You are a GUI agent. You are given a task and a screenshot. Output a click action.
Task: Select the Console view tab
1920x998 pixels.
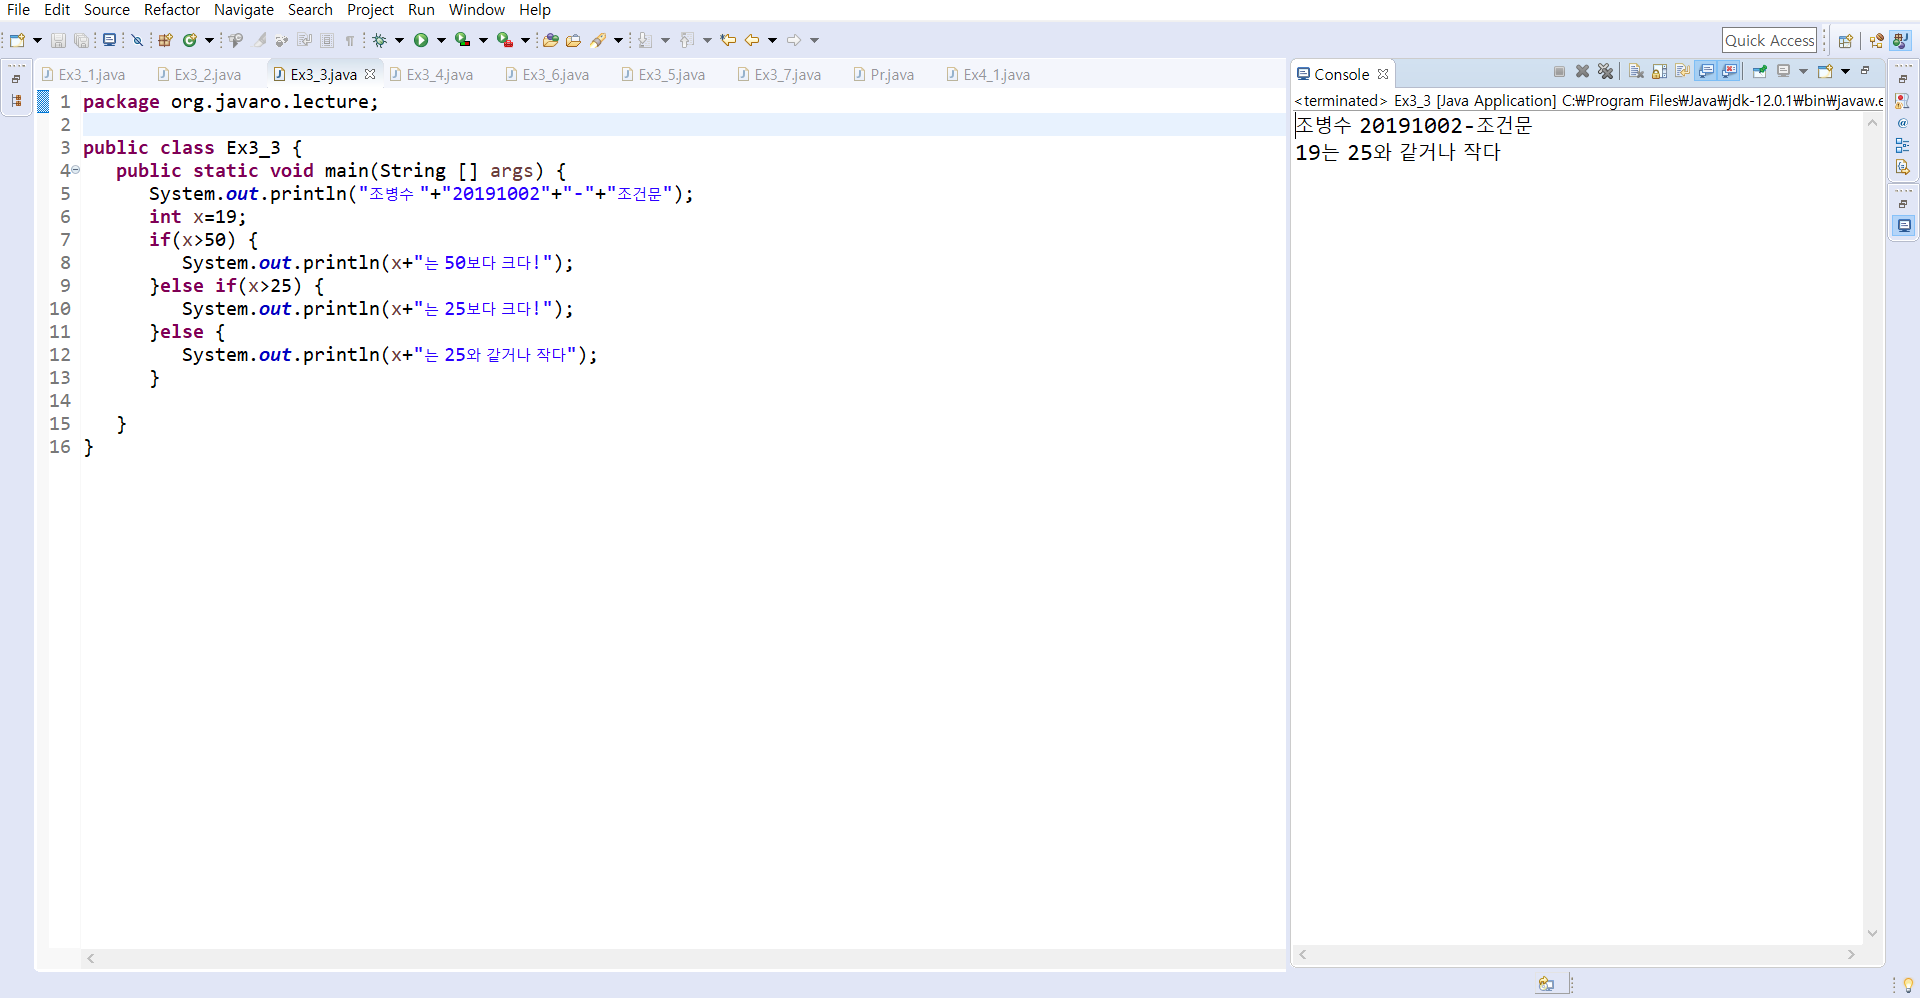click(1342, 75)
